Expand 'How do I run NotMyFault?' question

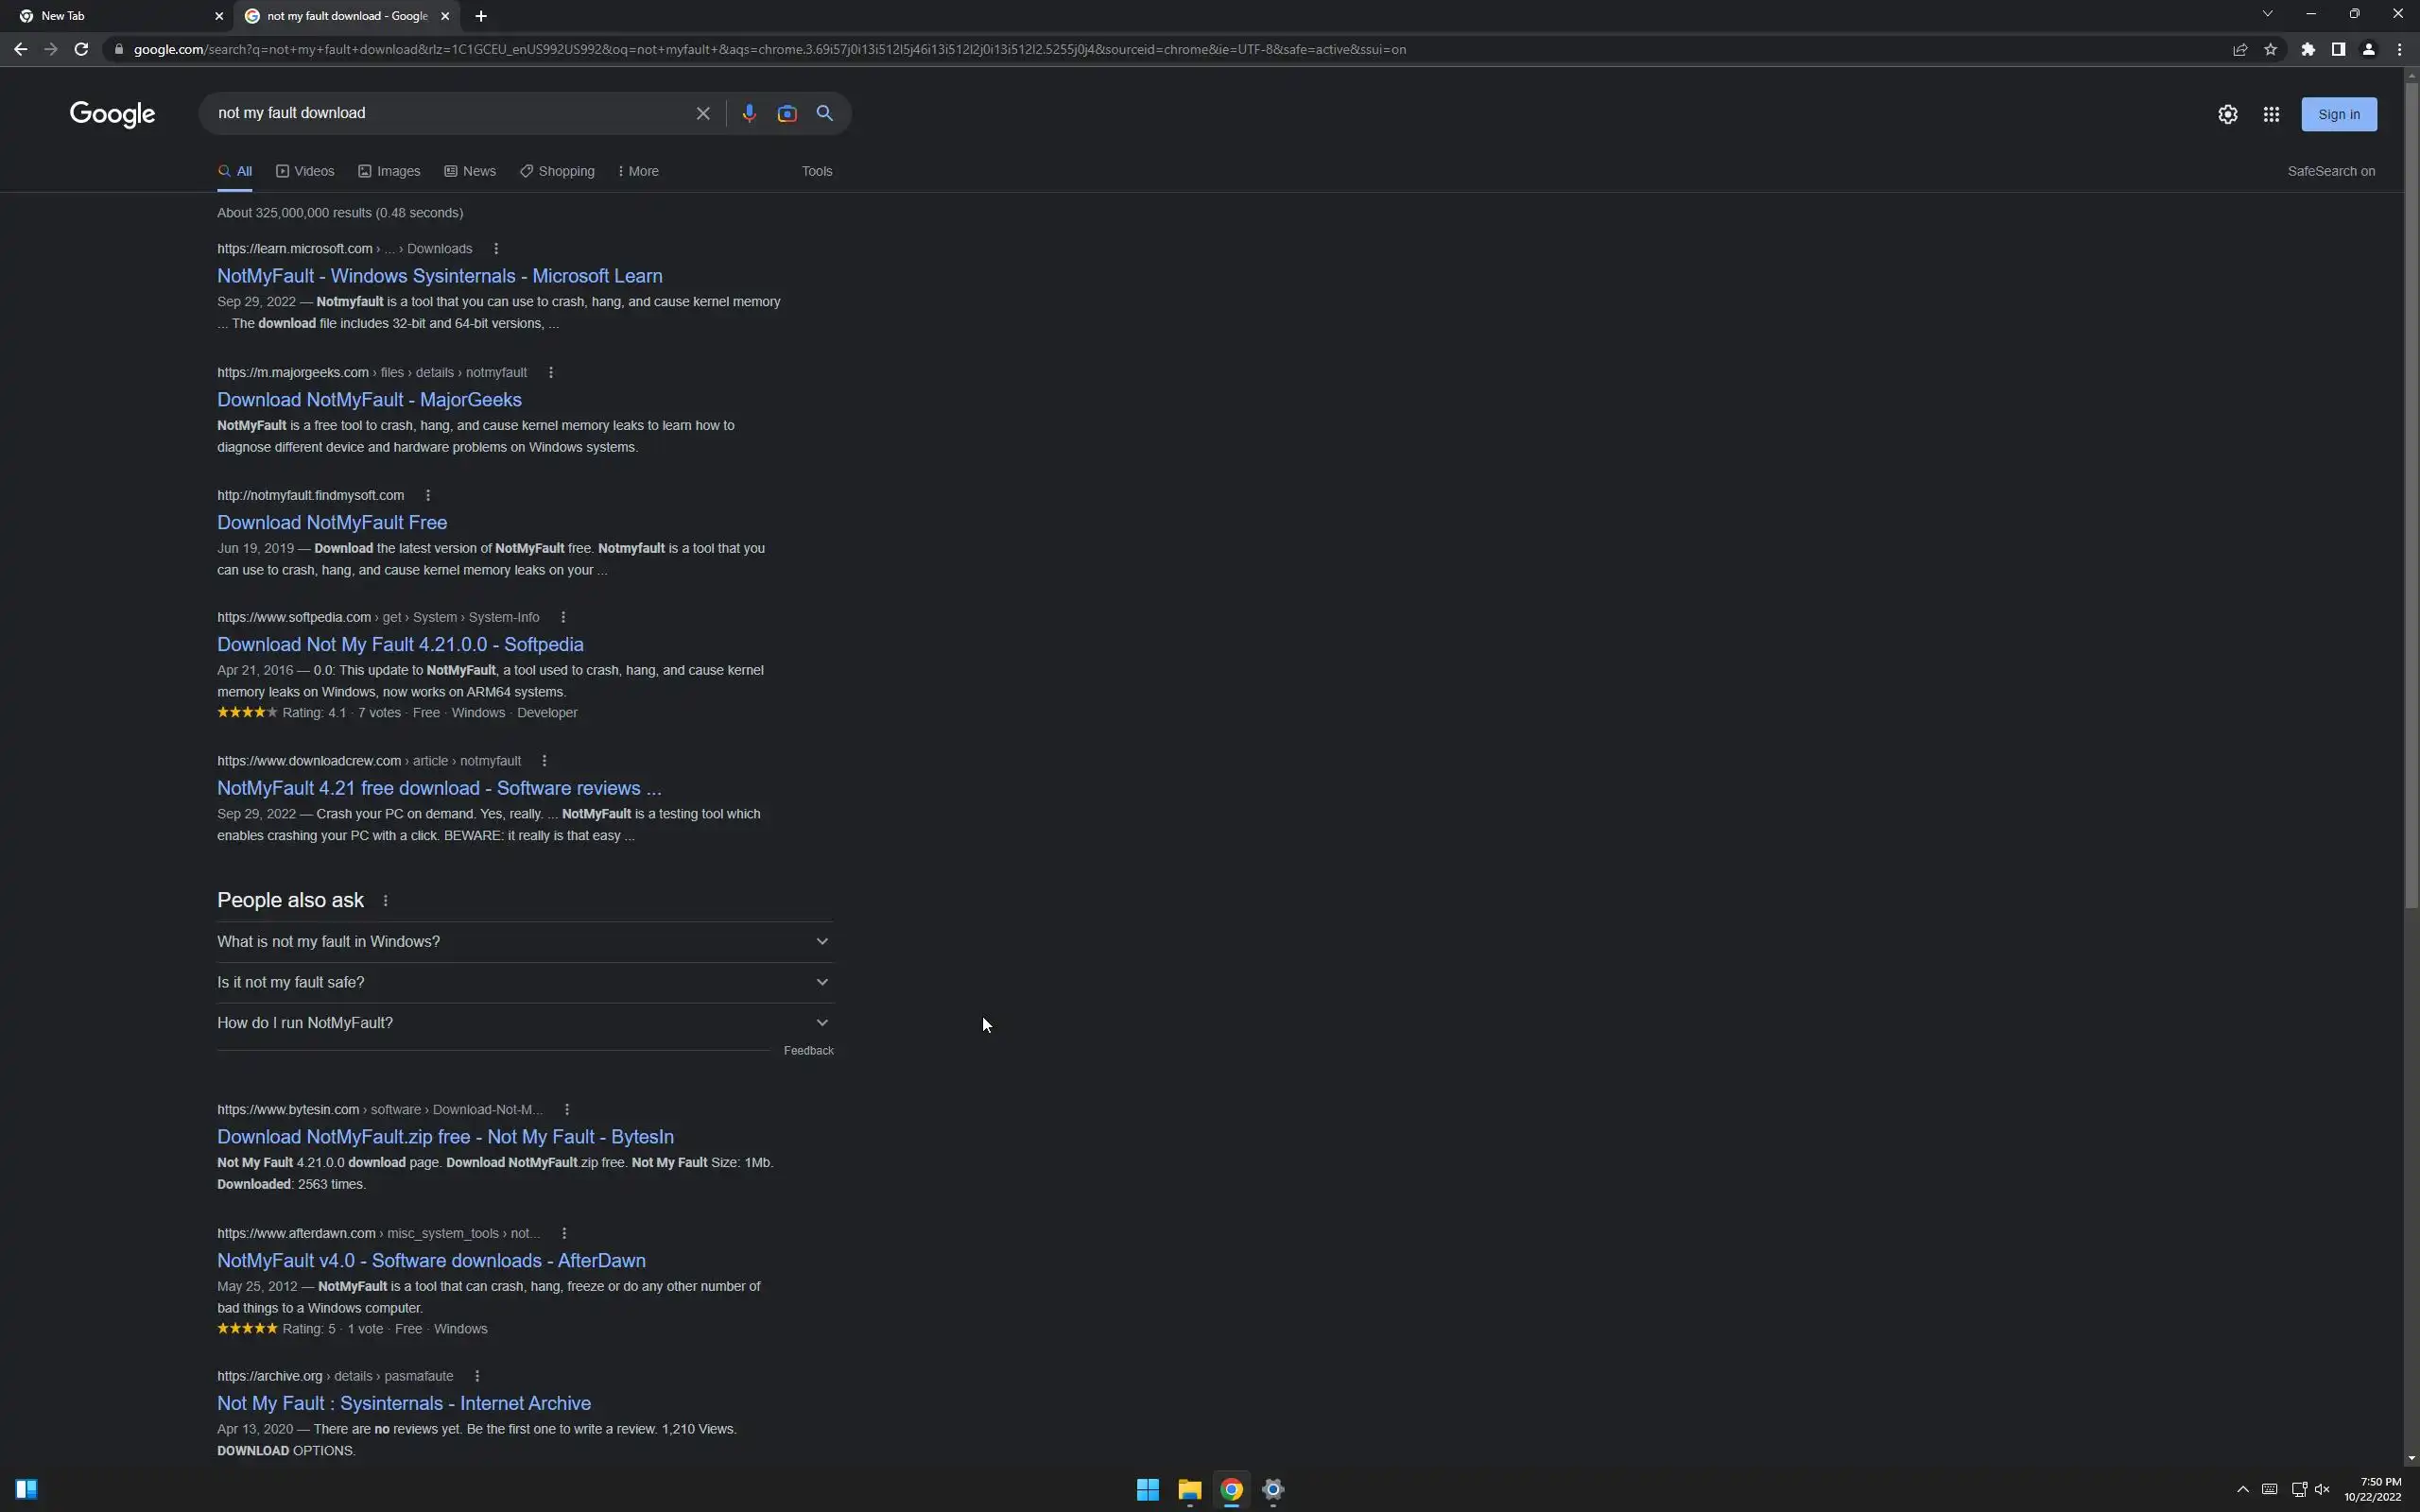524,1023
